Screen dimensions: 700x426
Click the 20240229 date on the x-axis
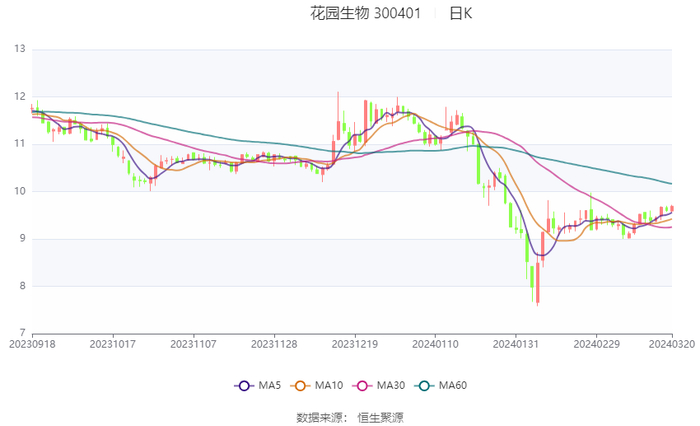[x=596, y=343]
